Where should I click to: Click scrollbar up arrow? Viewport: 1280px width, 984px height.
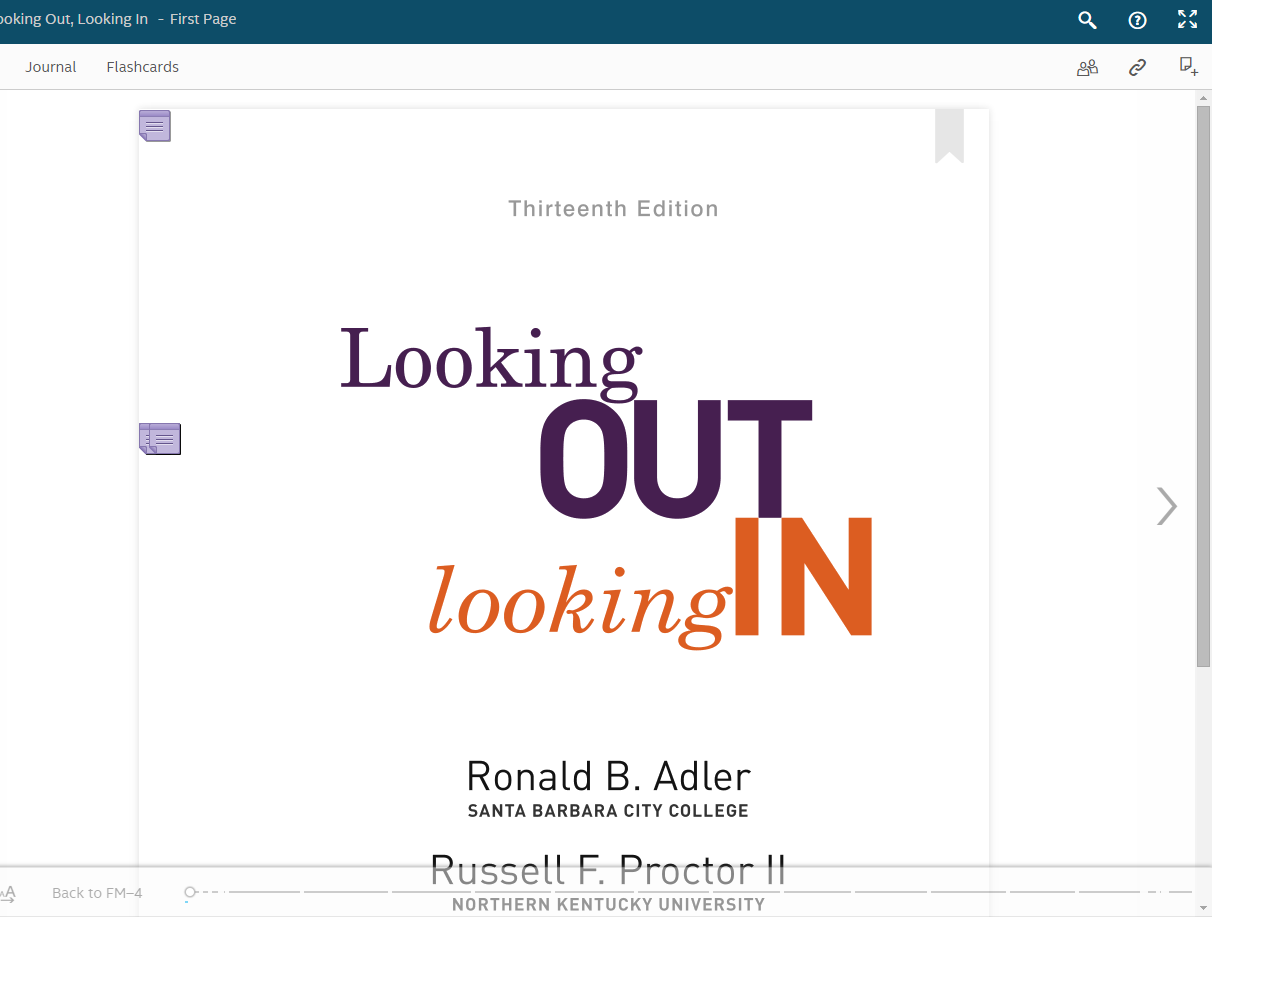1203,98
